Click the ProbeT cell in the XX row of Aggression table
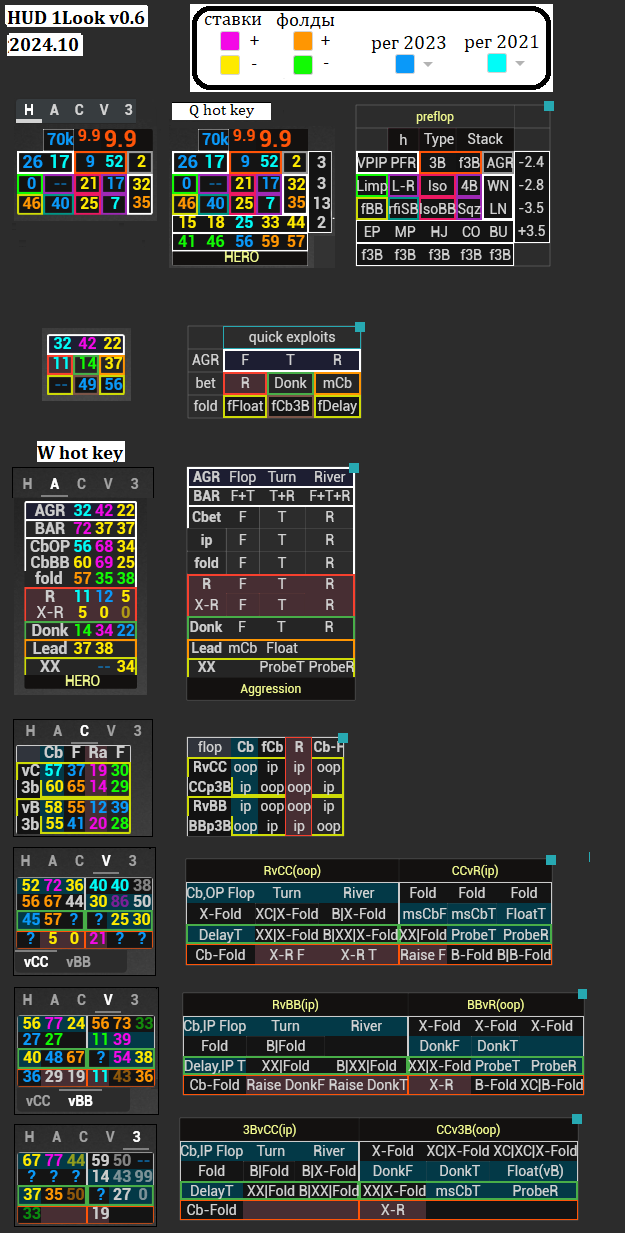Viewport: 625px width, 1233px height. 282,667
